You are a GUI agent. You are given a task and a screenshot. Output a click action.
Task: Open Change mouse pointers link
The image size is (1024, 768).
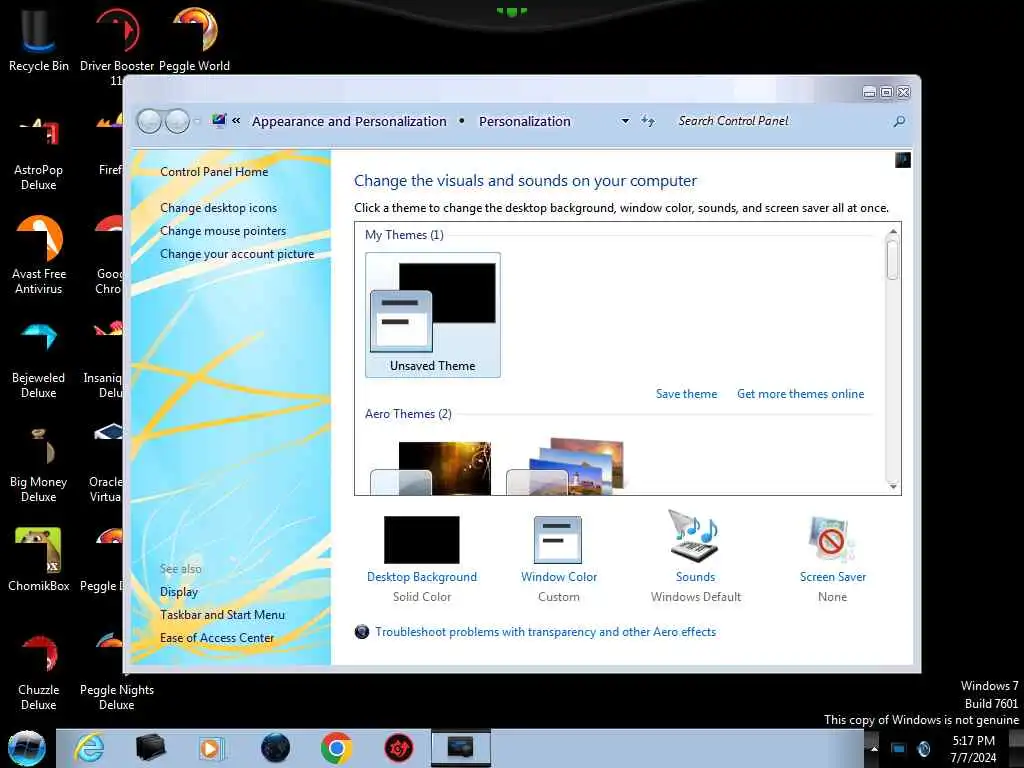pos(223,231)
